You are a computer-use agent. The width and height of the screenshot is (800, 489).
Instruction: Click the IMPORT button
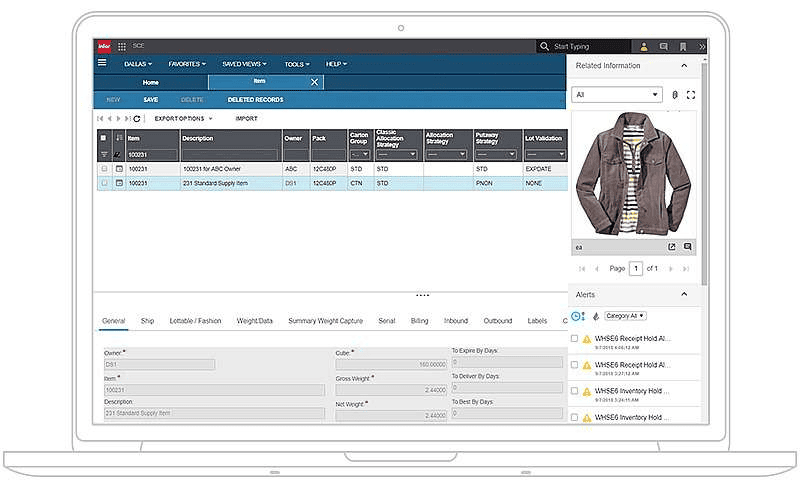[x=246, y=118]
